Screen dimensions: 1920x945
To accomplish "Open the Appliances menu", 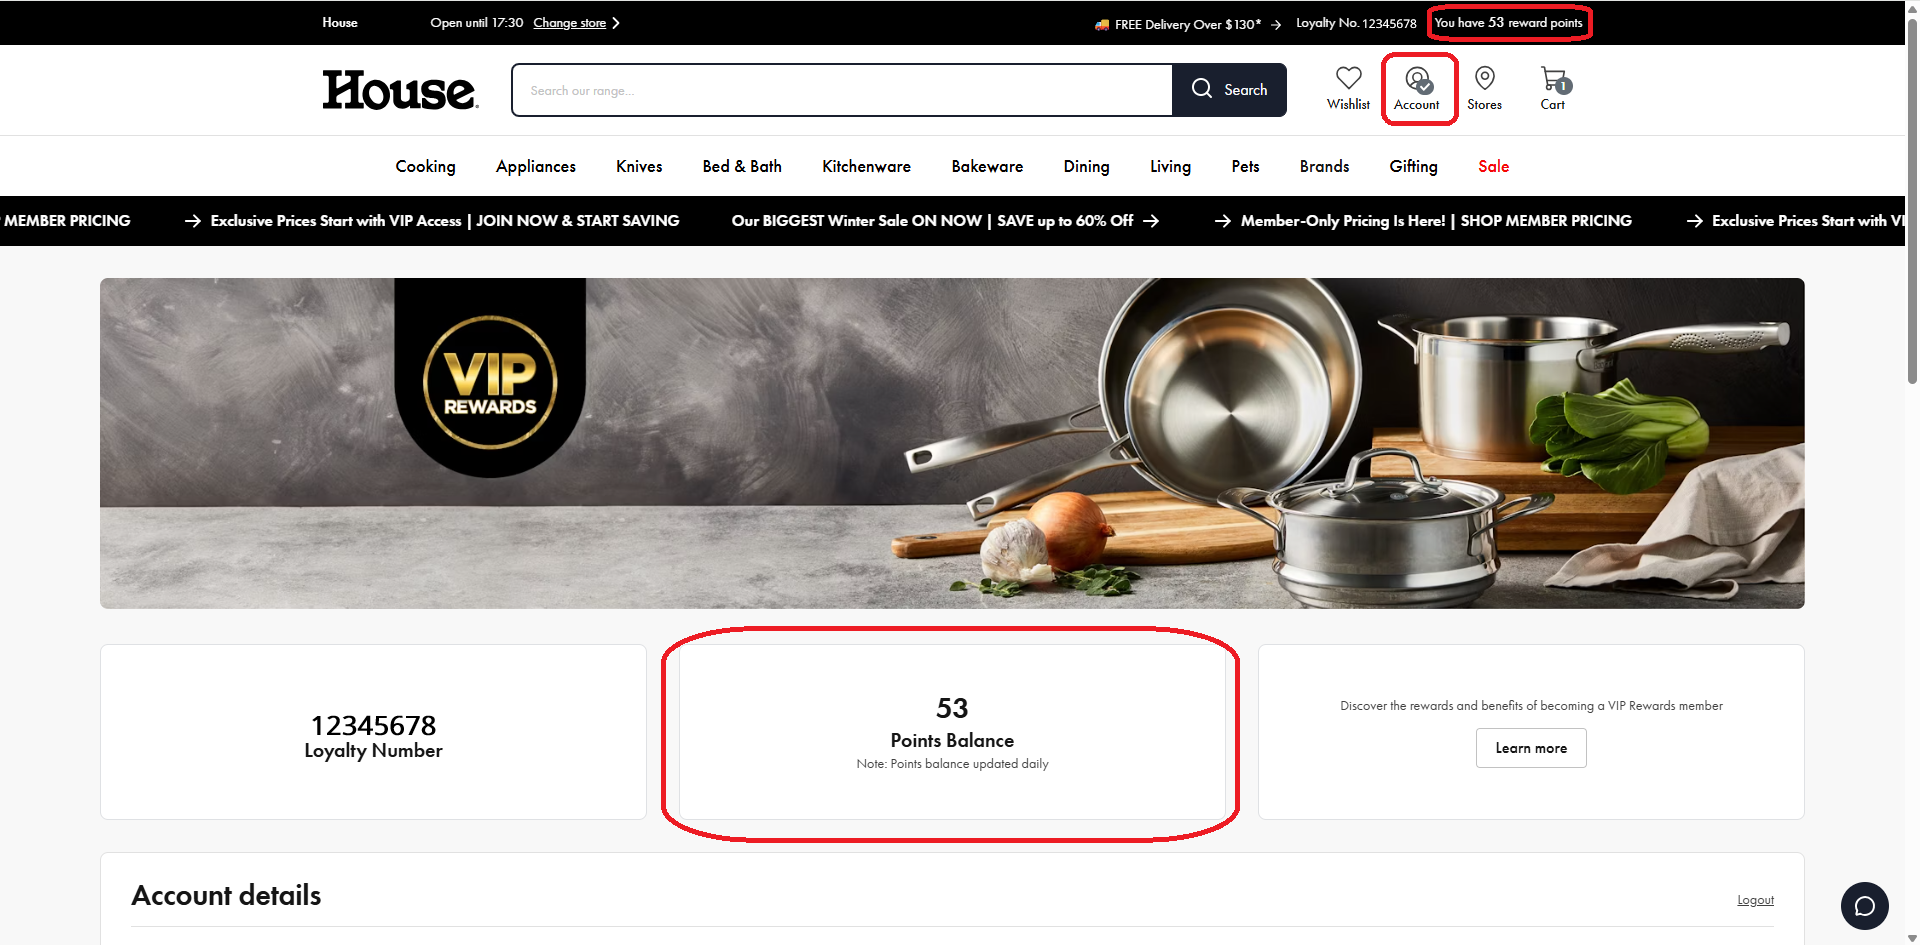I will click(536, 166).
